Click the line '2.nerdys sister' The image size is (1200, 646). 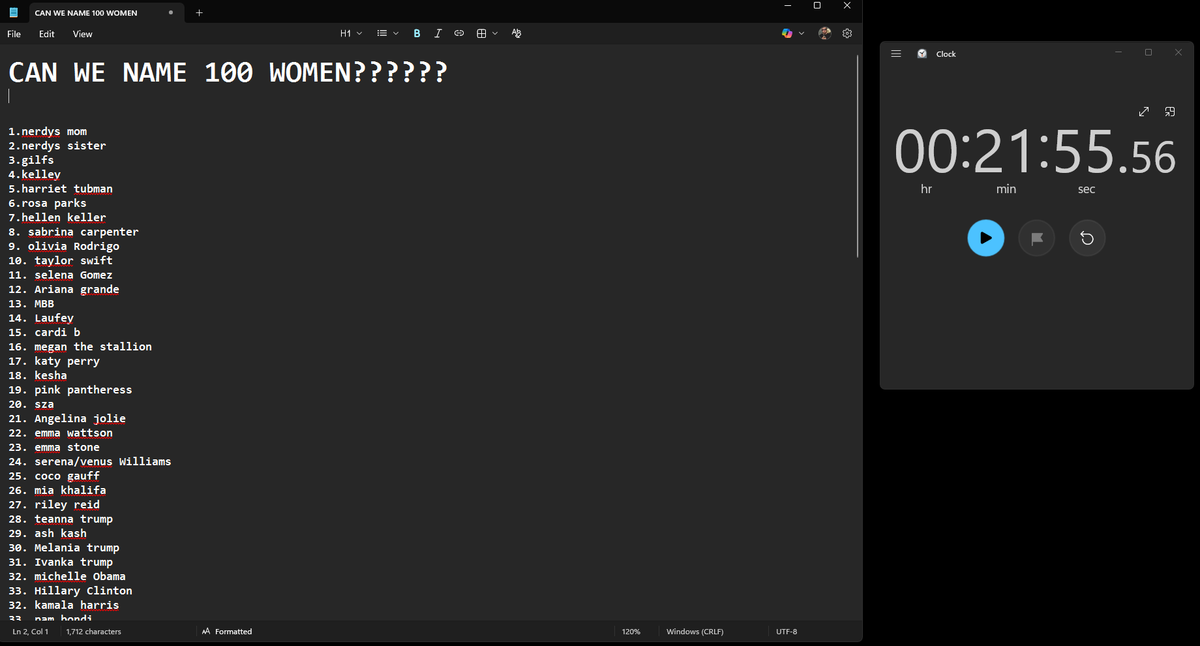57,146
